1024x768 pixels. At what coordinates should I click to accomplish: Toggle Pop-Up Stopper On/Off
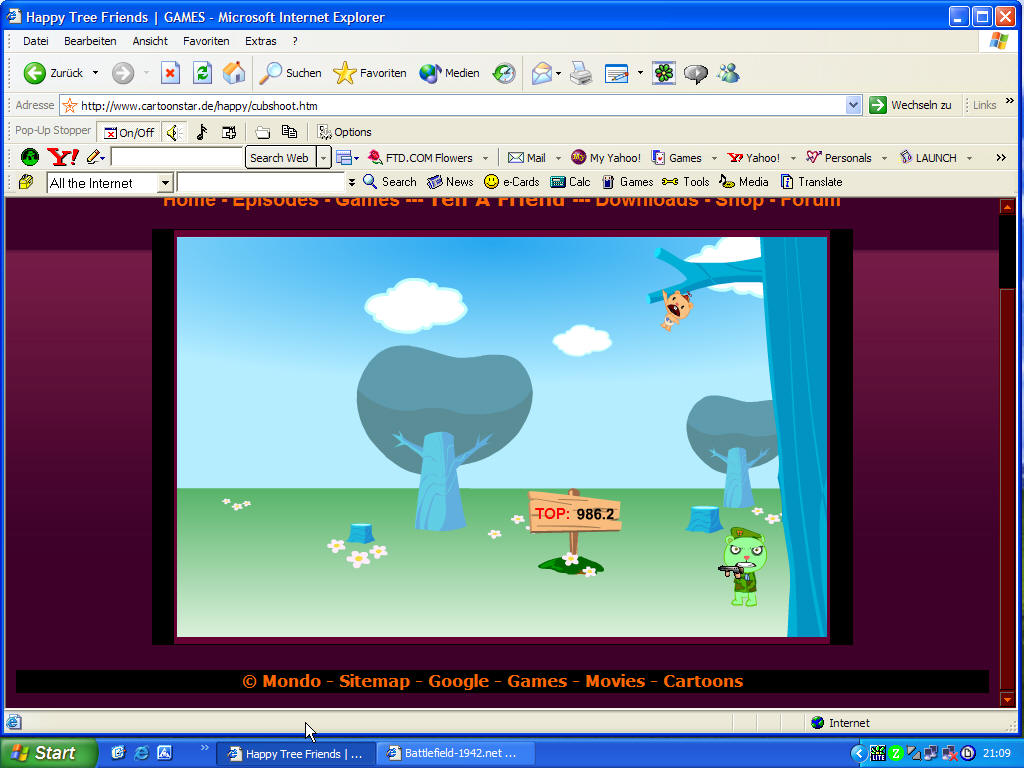tap(129, 133)
